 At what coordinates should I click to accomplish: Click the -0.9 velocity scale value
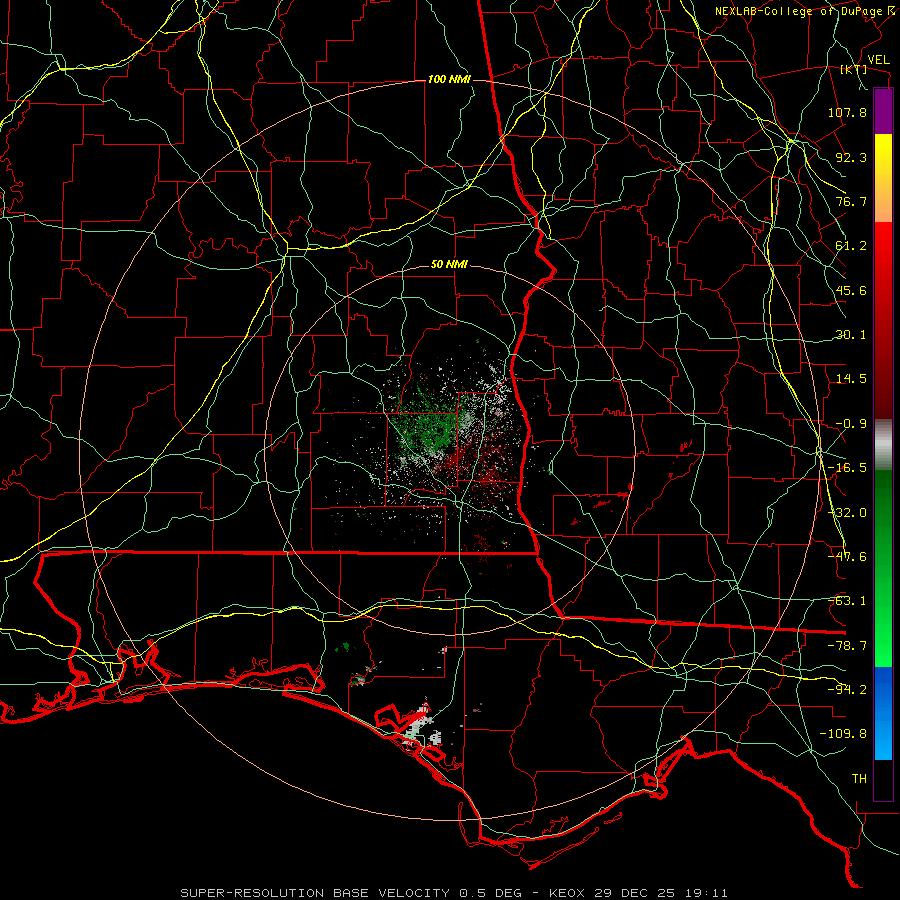[851, 424]
